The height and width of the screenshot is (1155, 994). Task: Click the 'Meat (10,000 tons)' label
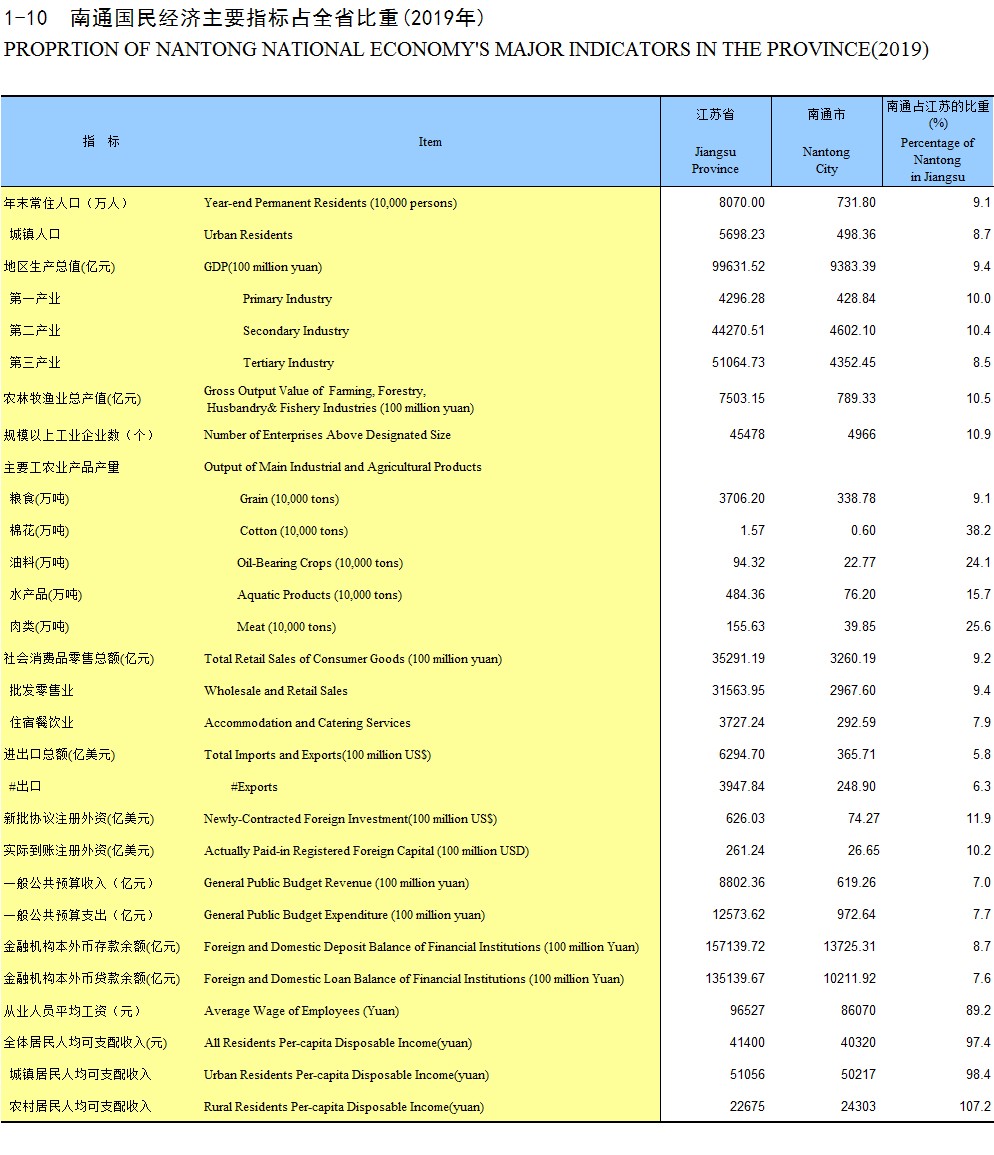point(286,627)
